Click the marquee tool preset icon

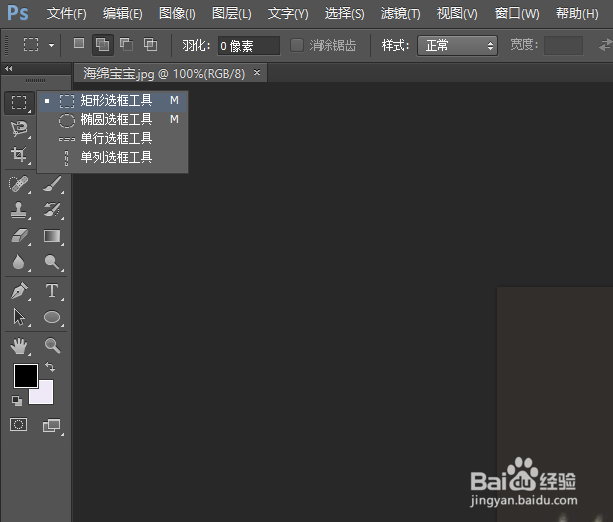(31, 45)
